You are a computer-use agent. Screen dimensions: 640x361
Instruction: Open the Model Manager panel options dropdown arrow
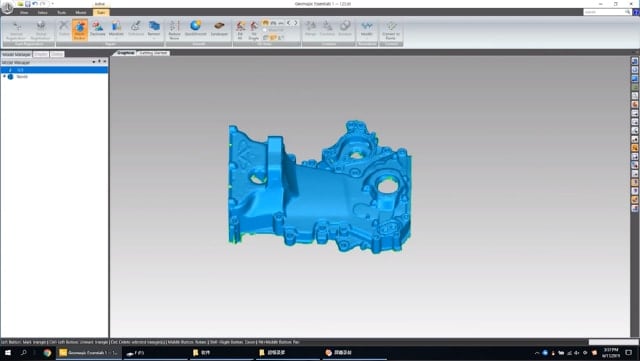click(x=94, y=62)
